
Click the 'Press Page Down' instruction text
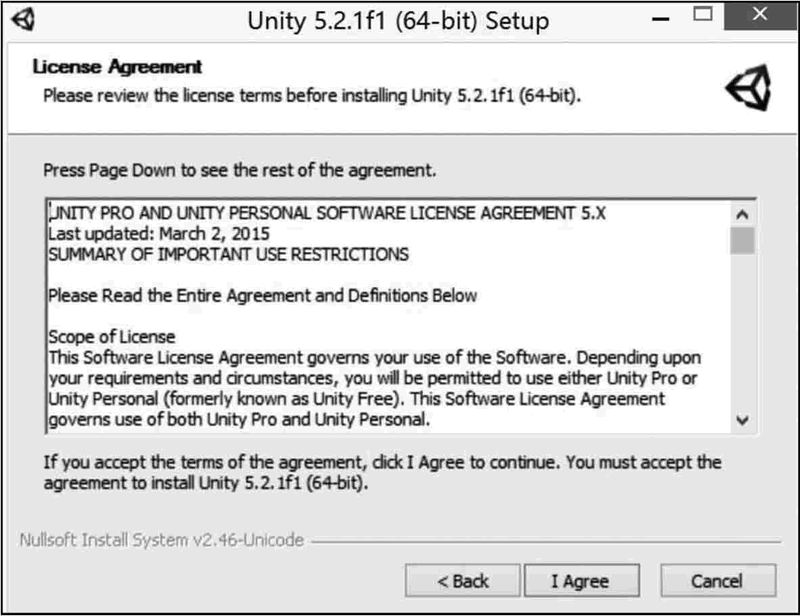pos(239,170)
